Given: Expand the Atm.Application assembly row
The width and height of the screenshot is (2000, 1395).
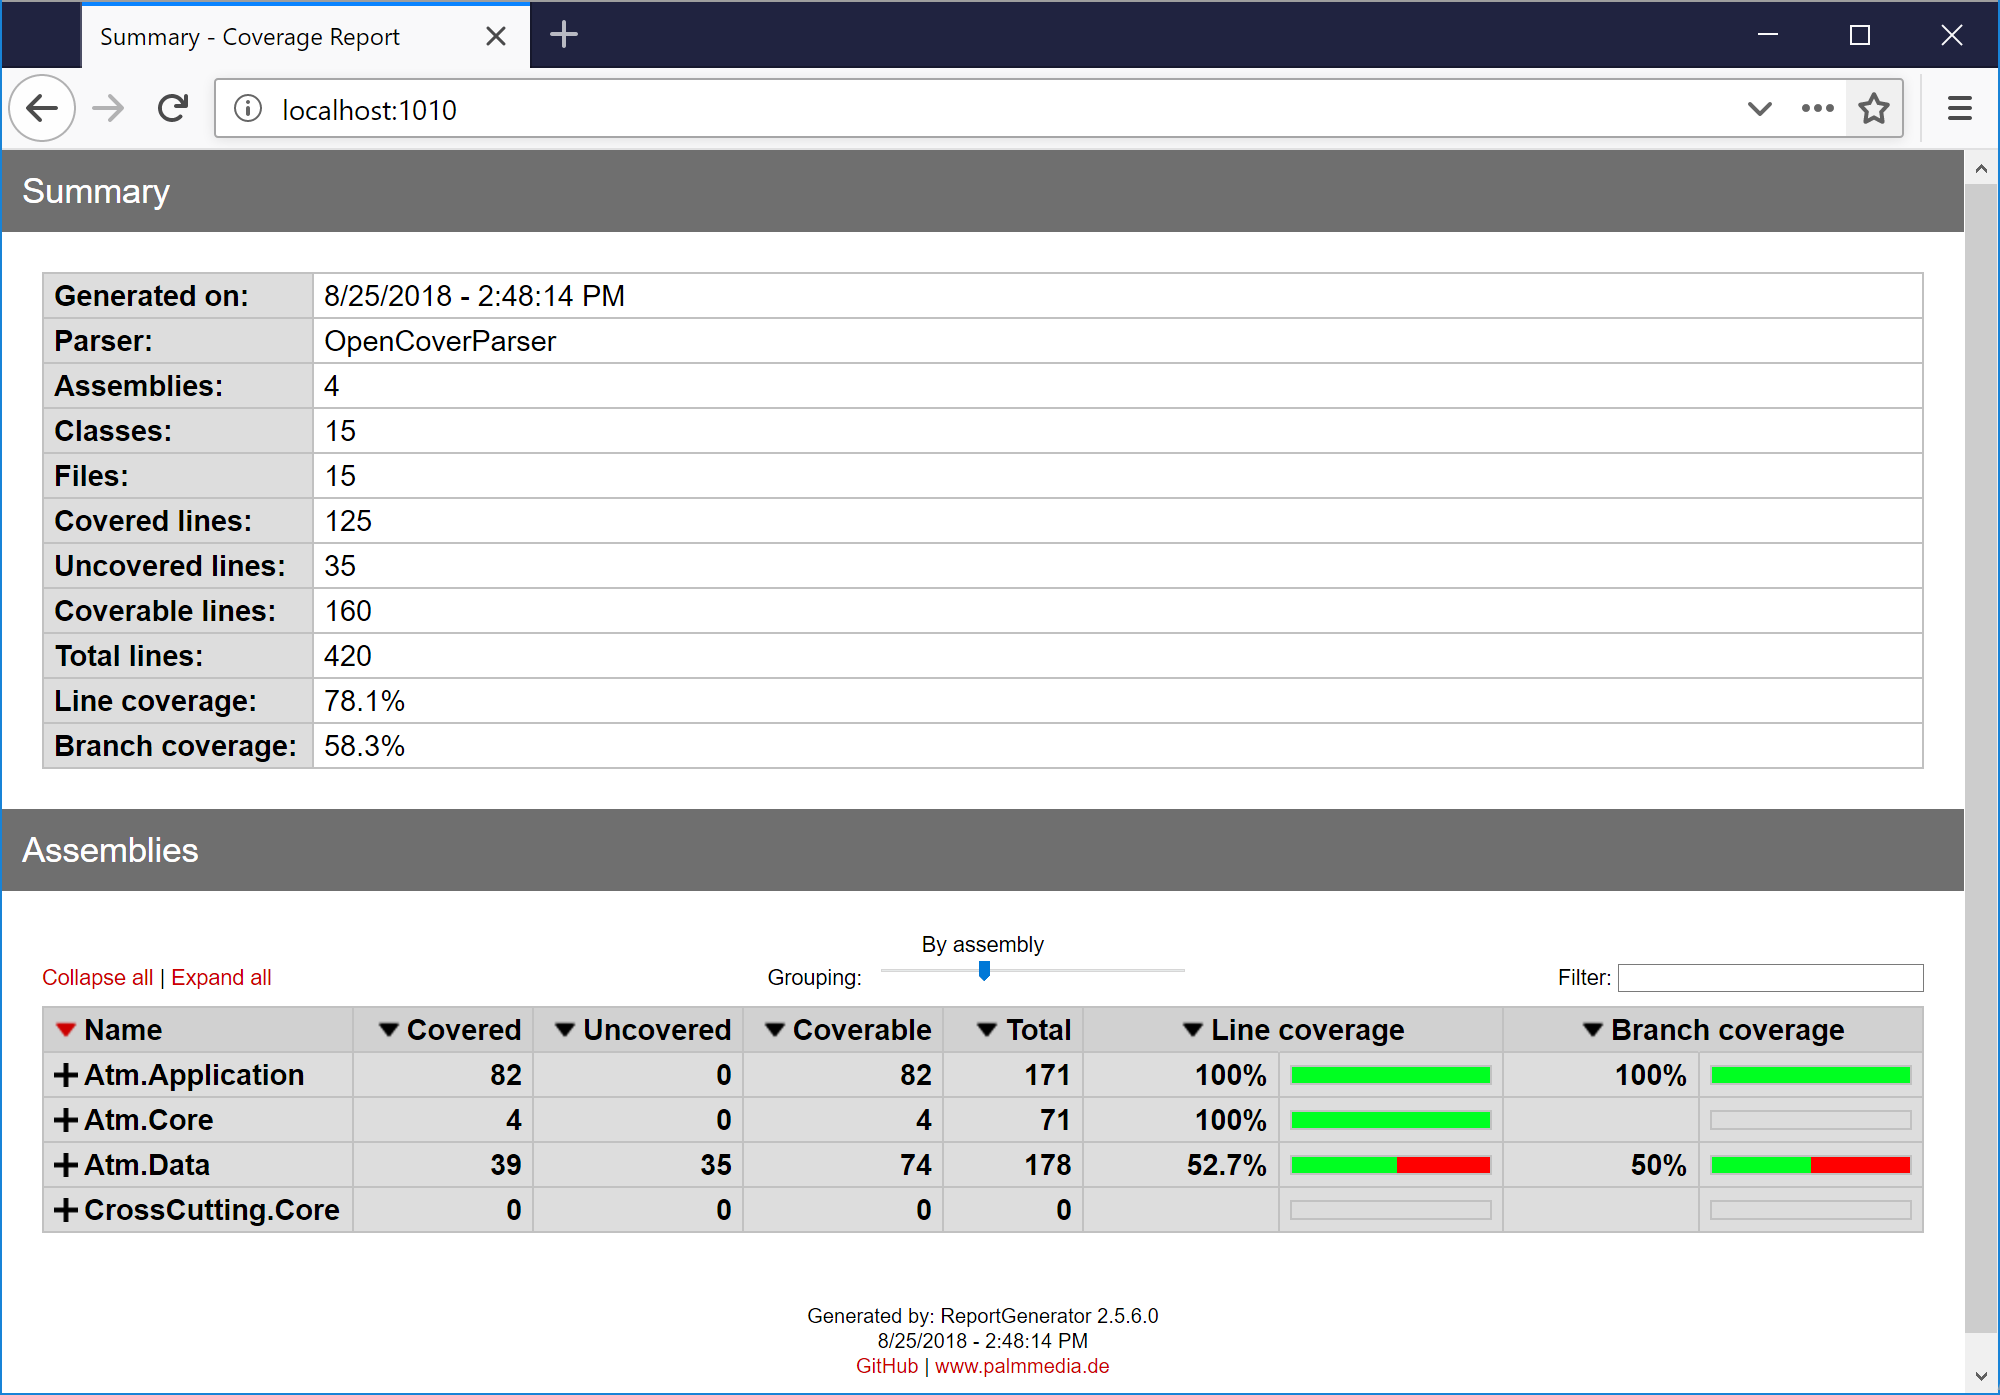Looking at the screenshot, I should click(66, 1075).
